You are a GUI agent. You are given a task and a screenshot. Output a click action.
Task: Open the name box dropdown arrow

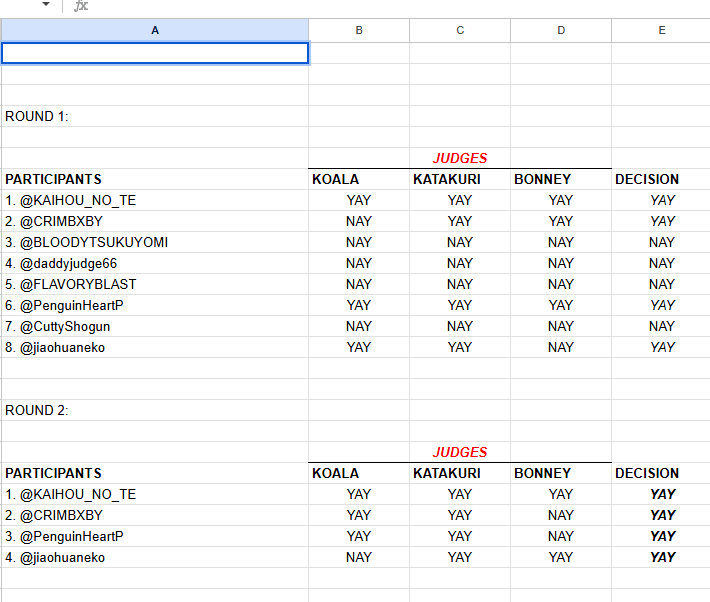coord(46,4)
